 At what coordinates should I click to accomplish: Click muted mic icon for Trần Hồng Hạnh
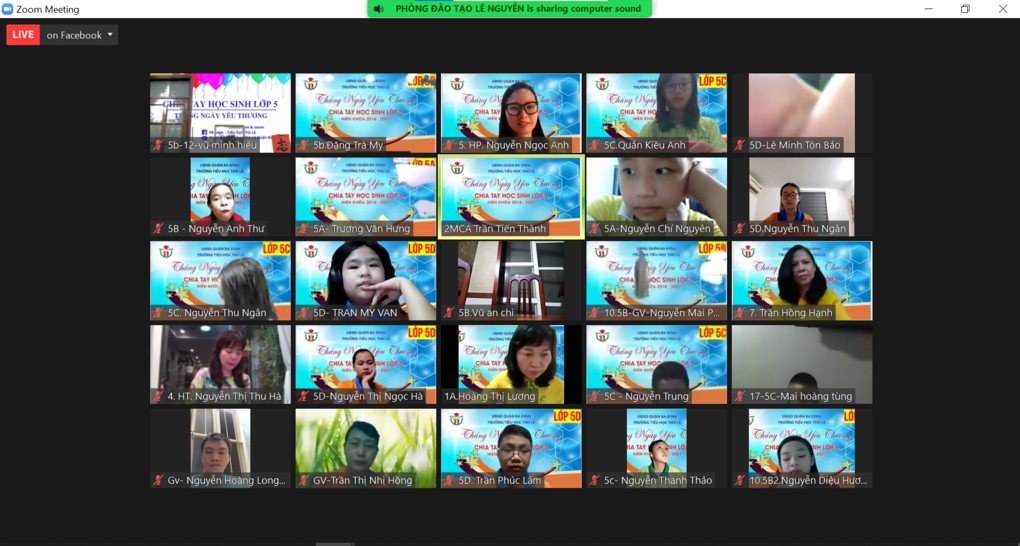tap(739, 313)
